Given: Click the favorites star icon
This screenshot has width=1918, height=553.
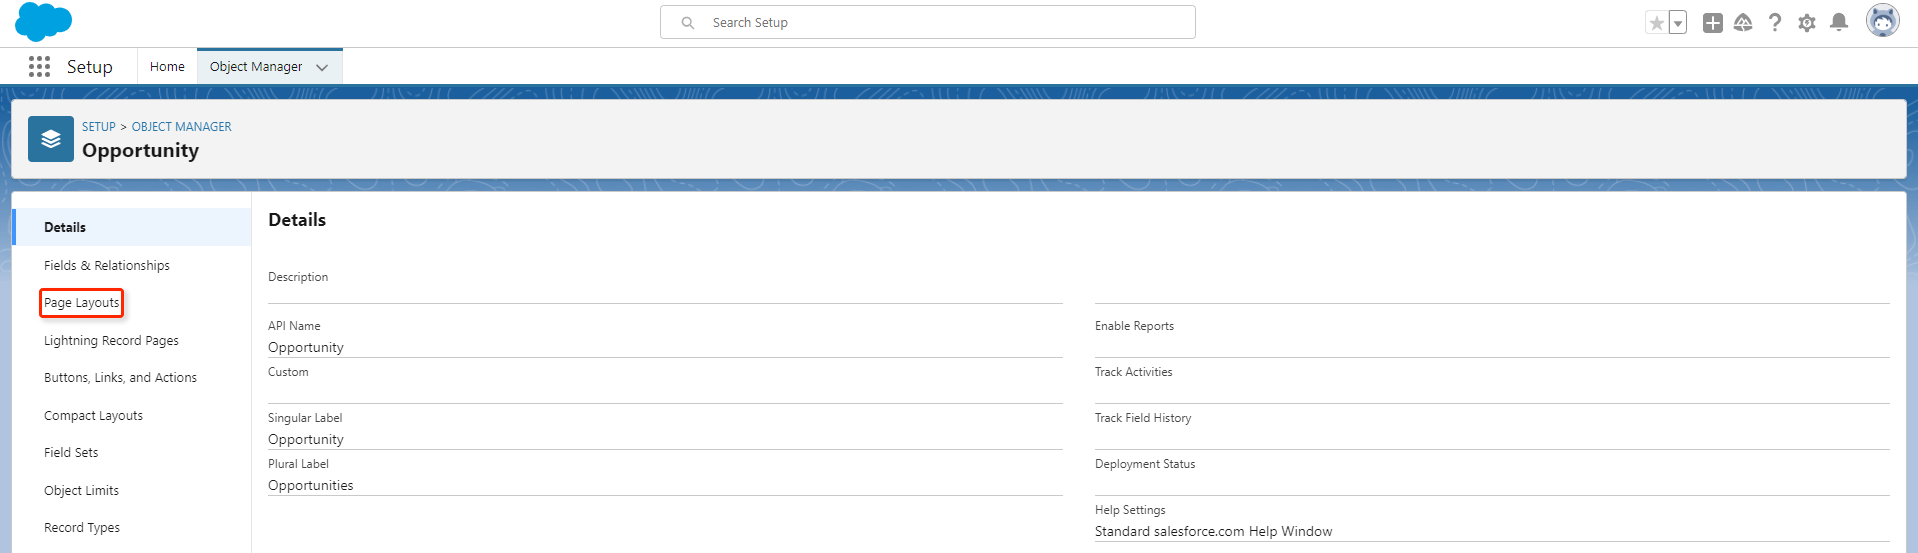Looking at the screenshot, I should (1657, 23).
